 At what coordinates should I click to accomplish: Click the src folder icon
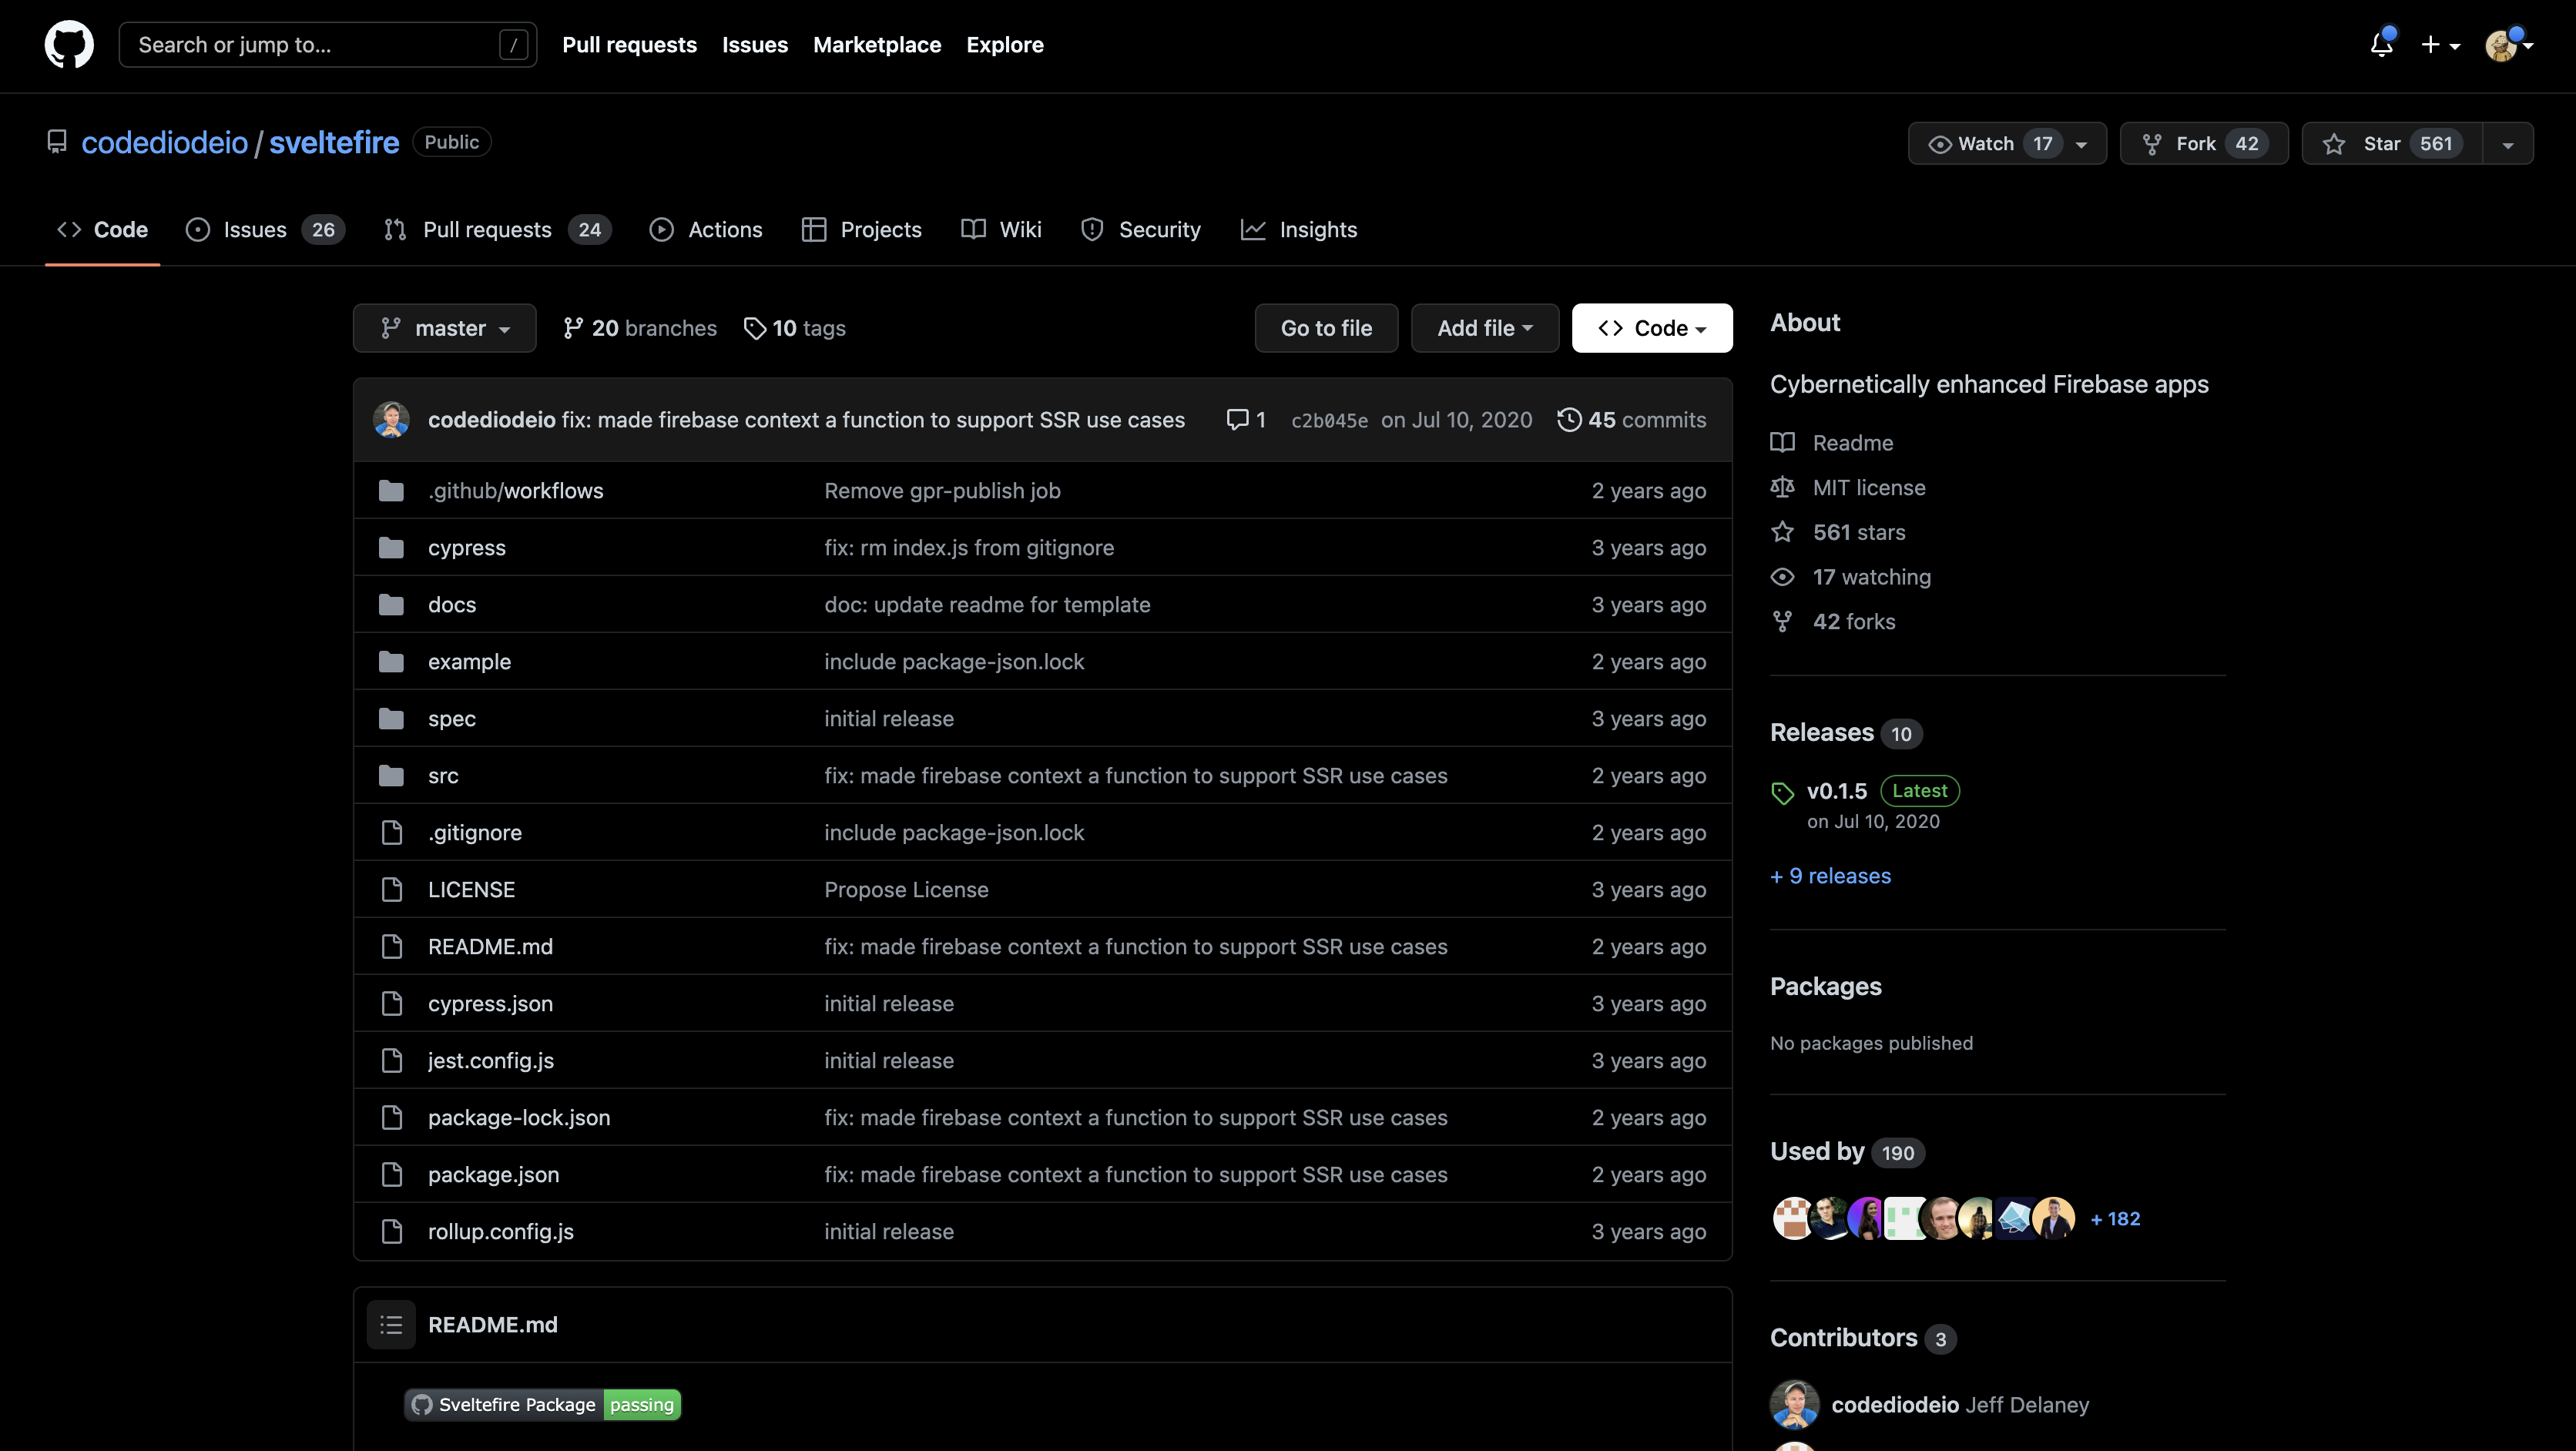(x=392, y=775)
